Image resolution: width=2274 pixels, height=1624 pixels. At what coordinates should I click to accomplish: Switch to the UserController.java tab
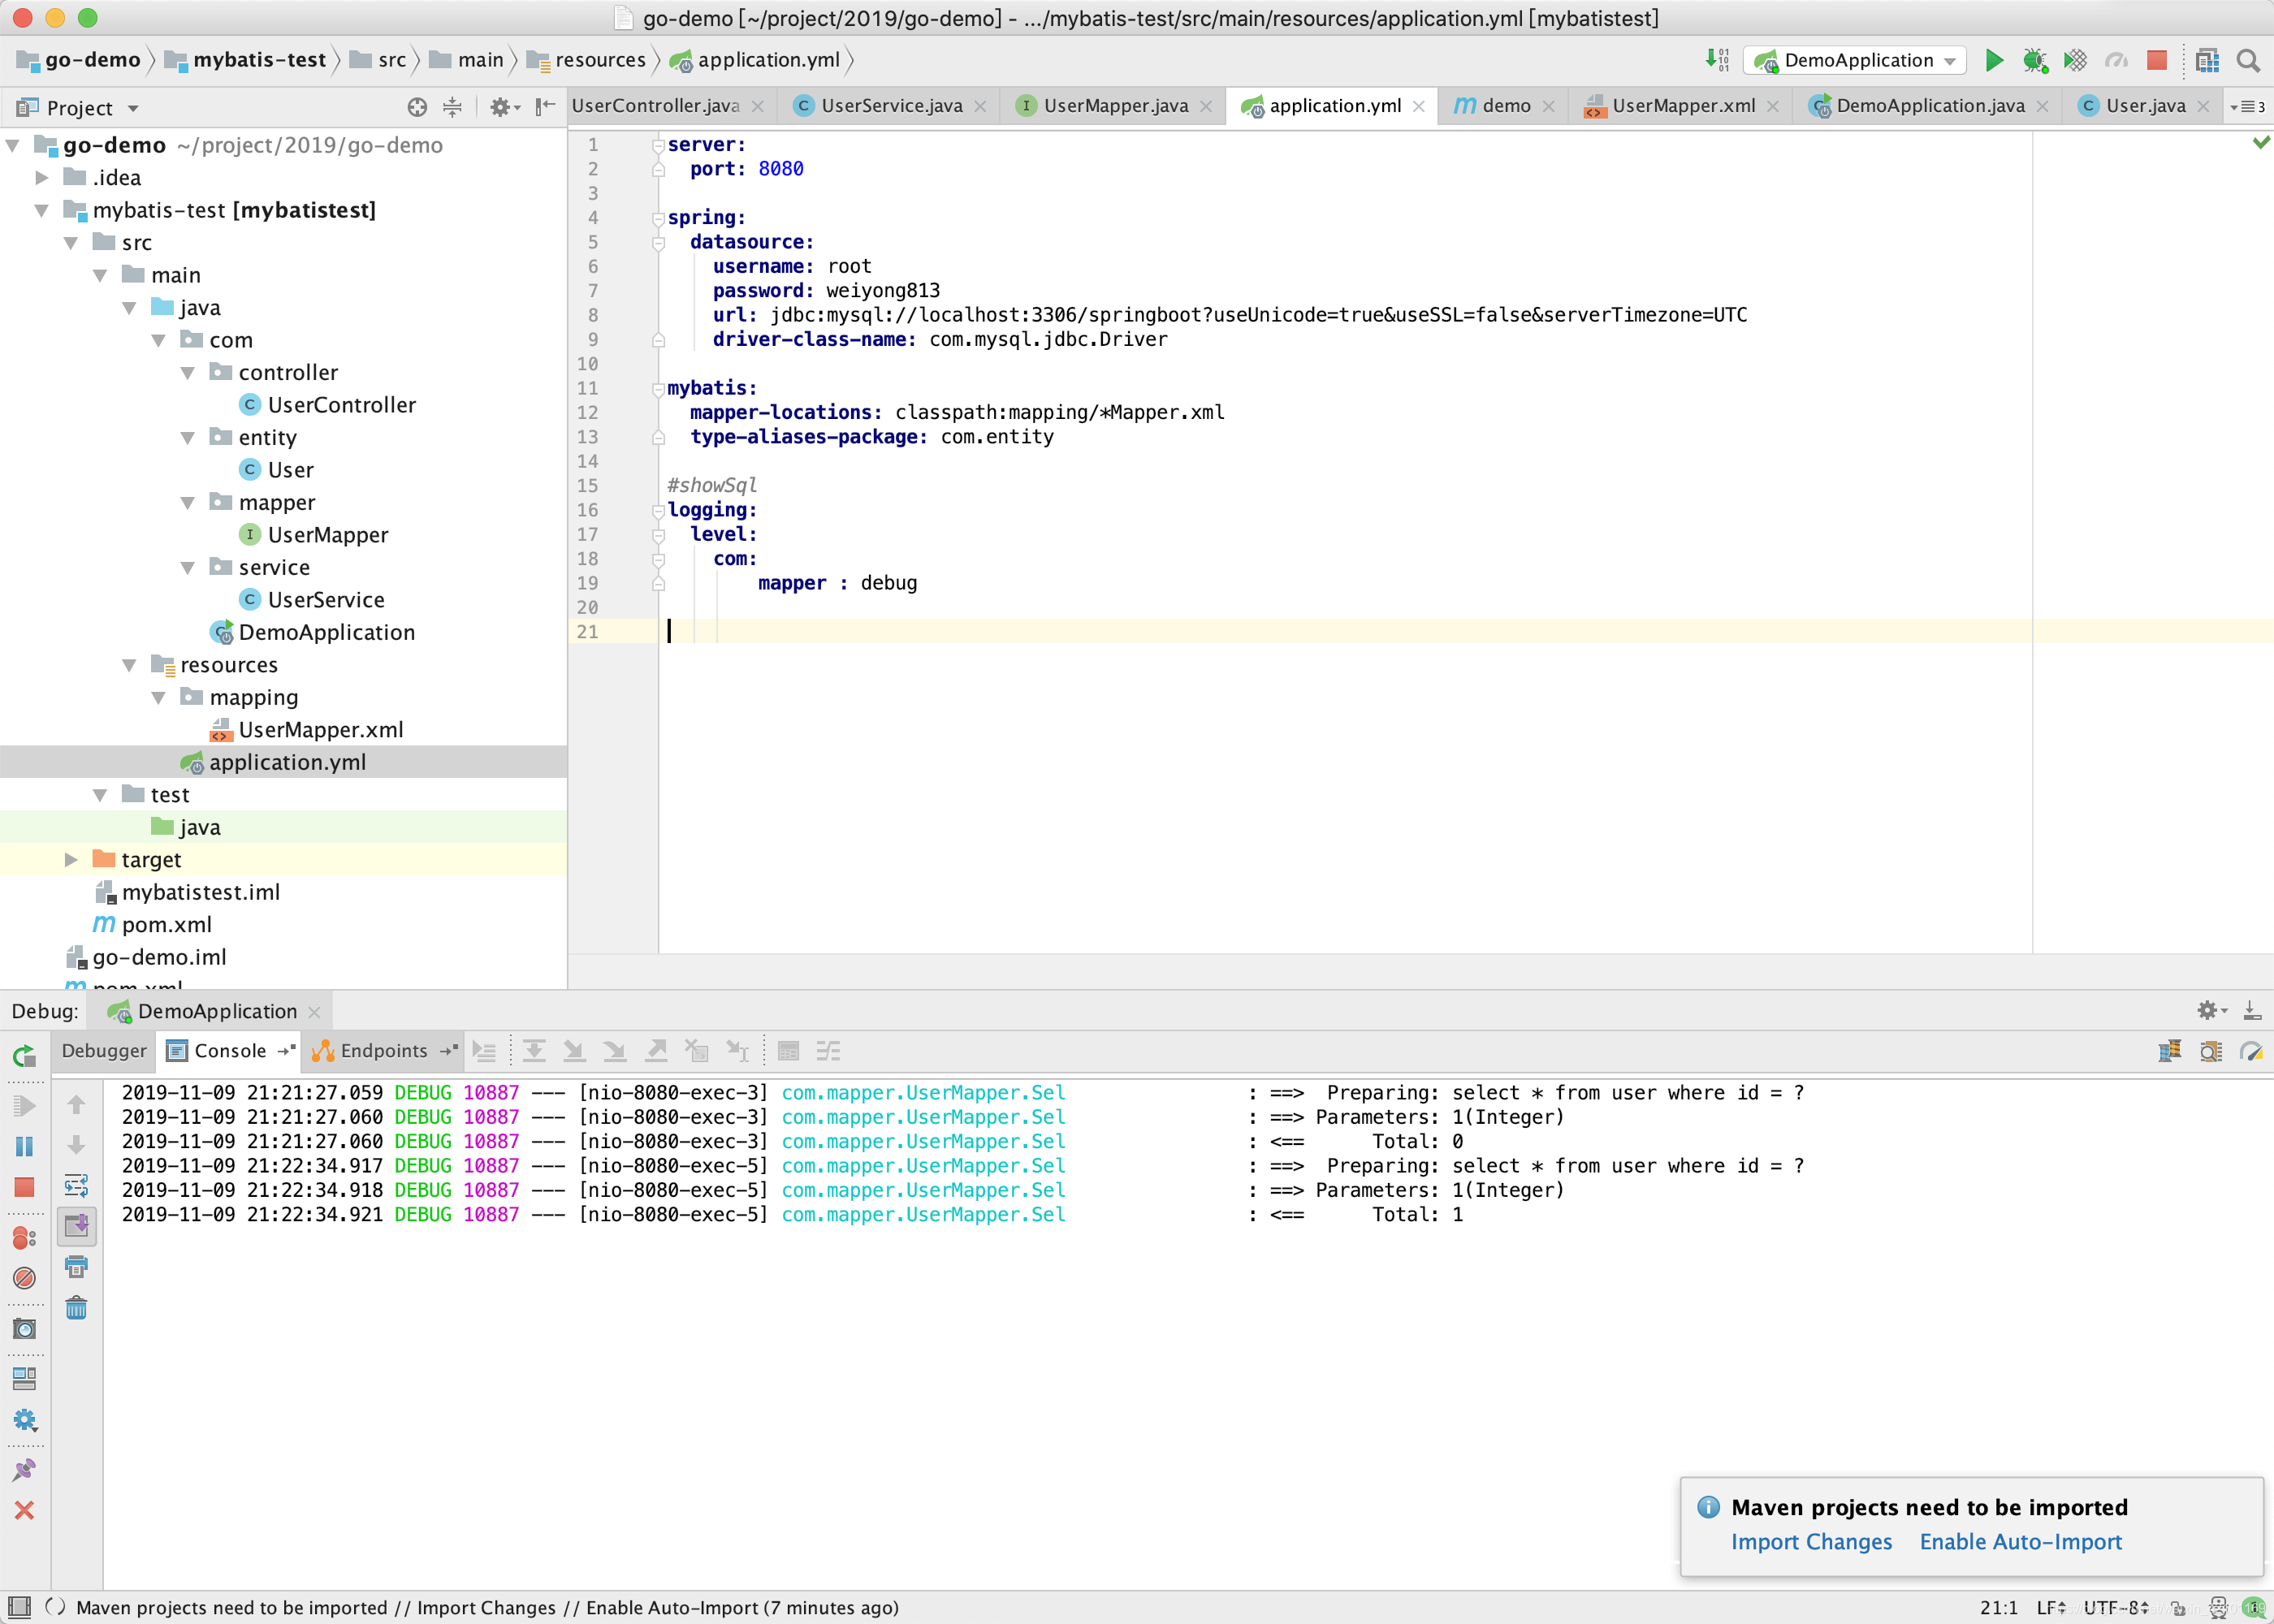656,105
